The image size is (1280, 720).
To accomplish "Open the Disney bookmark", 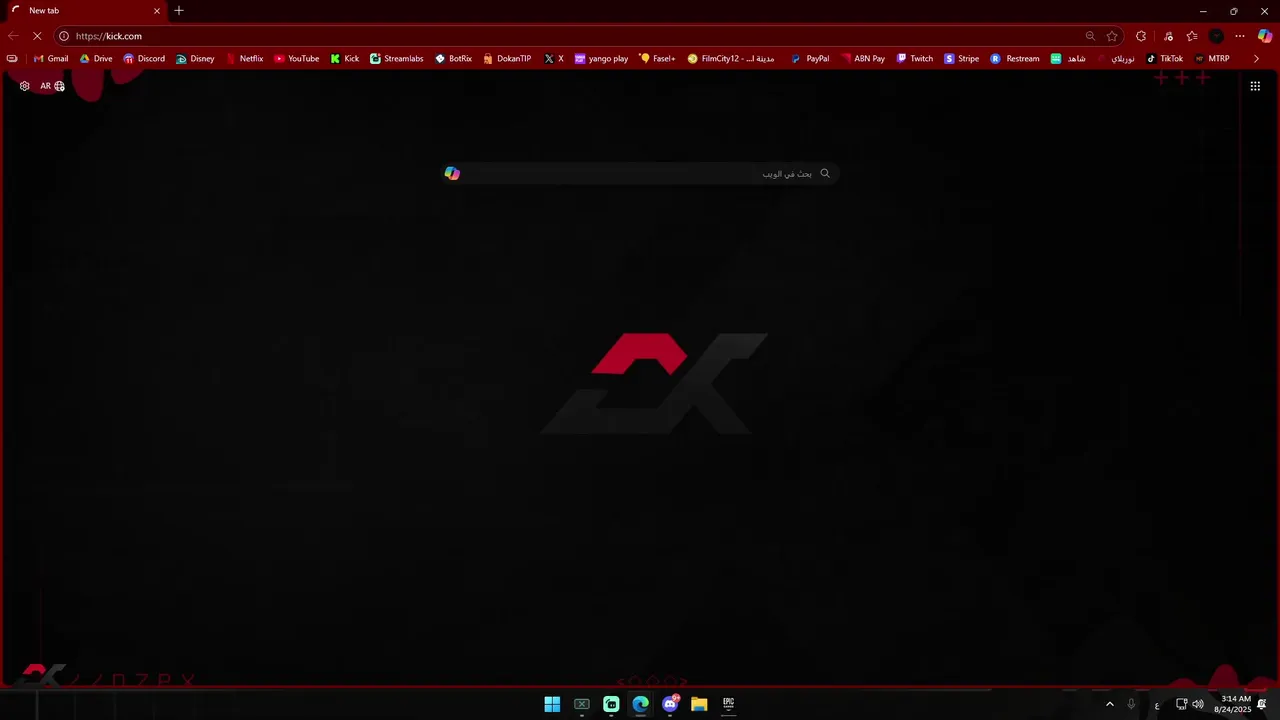I will [195, 59].
